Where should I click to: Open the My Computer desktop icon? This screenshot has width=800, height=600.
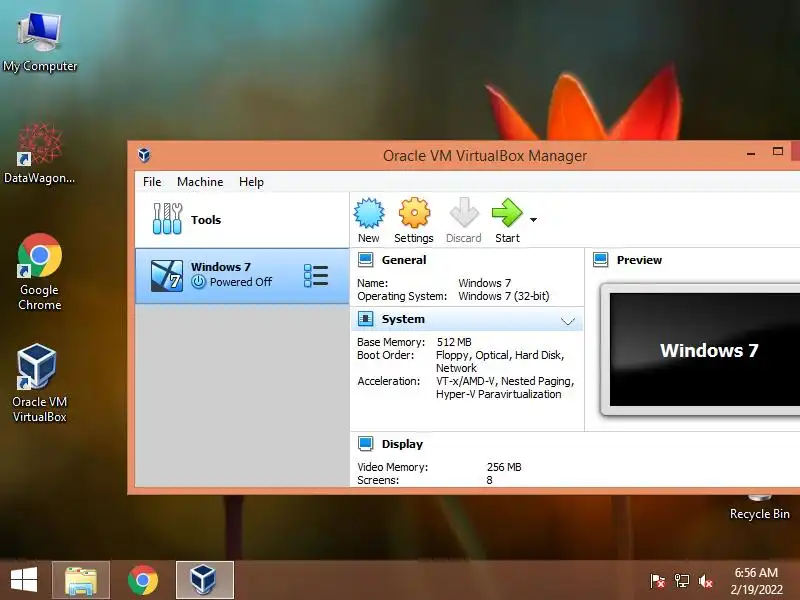pos(40,43)
